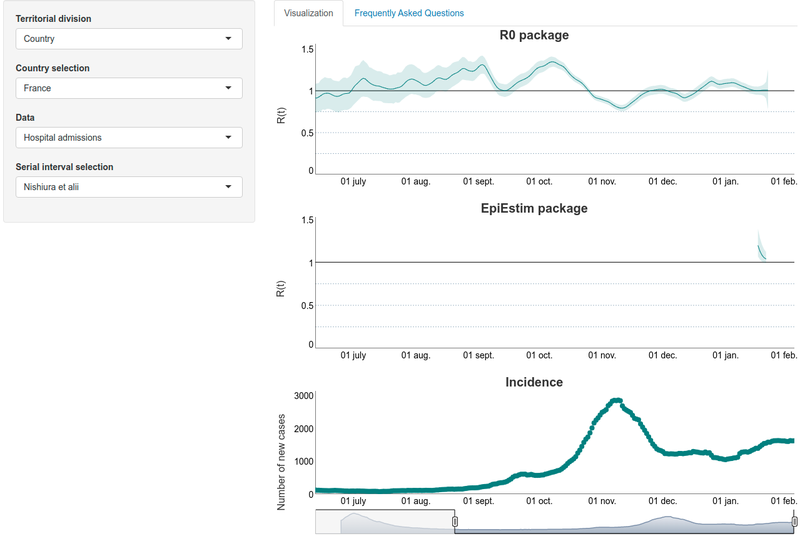800x536 pixels.
Task: Open the Frequently Asked Questions tab
Action: (x=409, y=14)
